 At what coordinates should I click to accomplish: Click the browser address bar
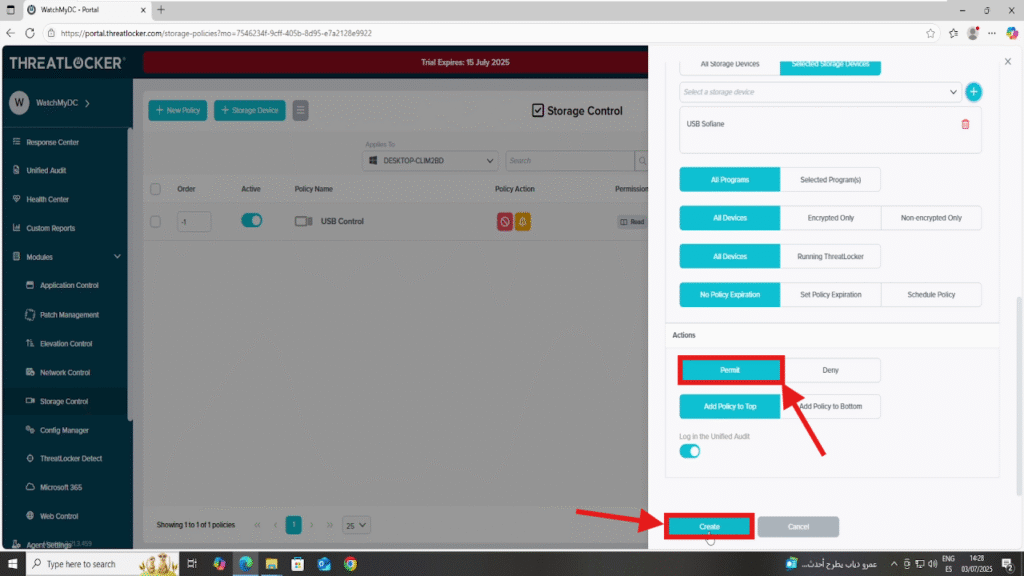pyautogui.click(x=483, y=33)
